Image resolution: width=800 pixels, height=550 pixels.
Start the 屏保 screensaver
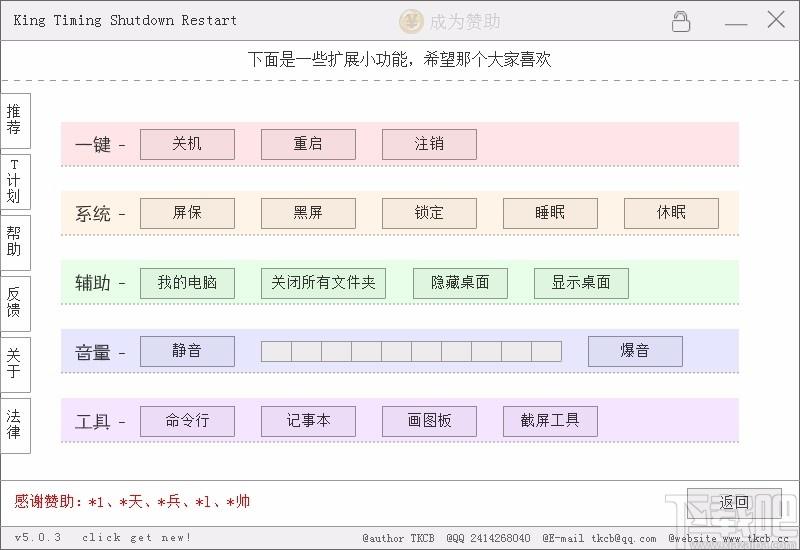click(187, 213)
